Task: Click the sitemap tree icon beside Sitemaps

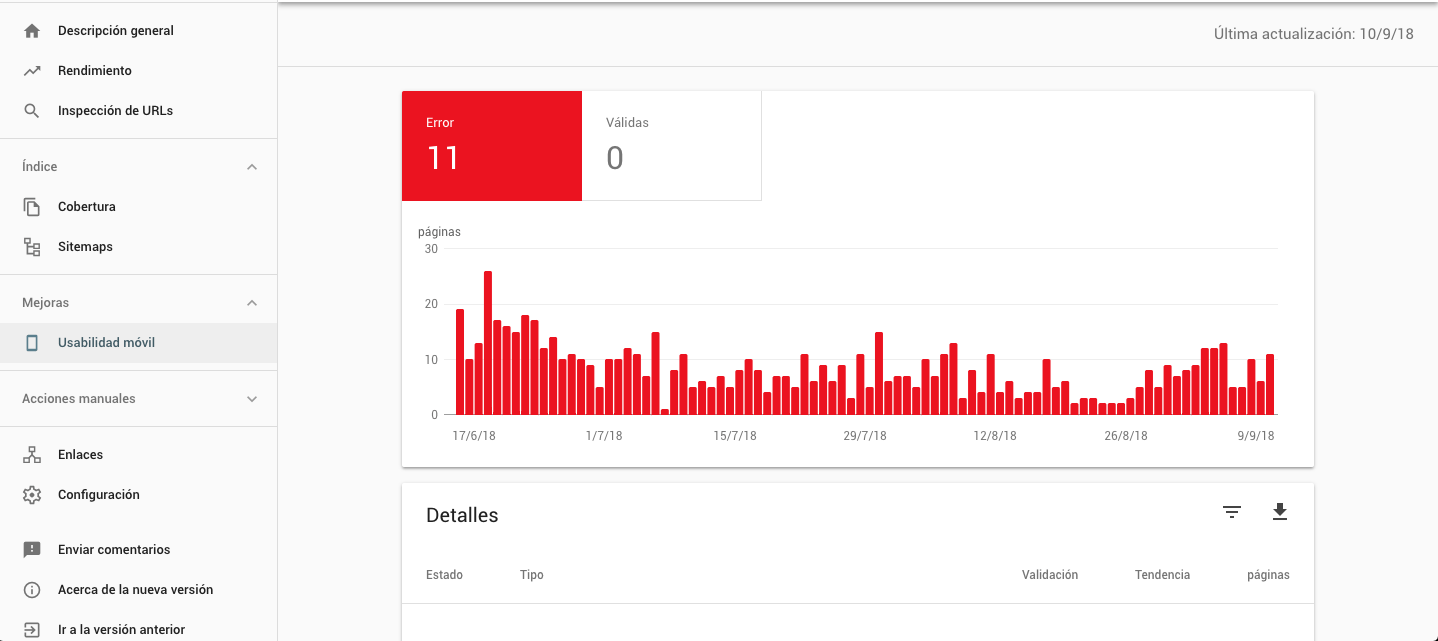Action: 32,247
